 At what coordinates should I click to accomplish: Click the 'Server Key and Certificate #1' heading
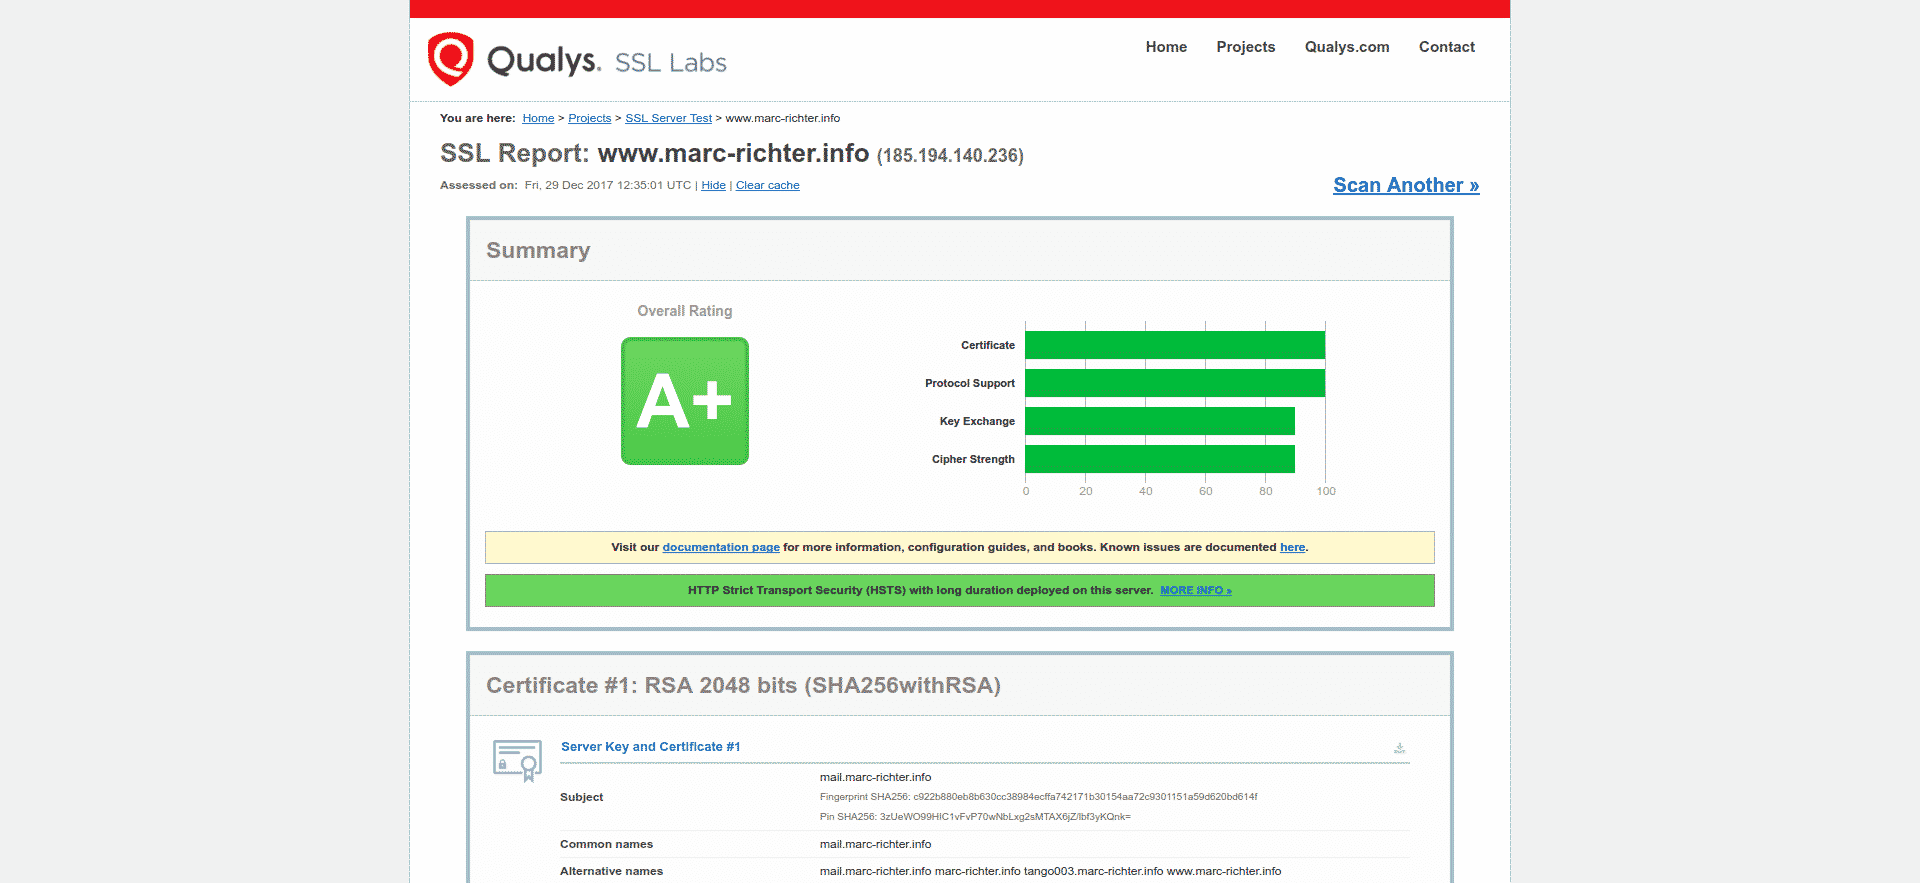650,747
